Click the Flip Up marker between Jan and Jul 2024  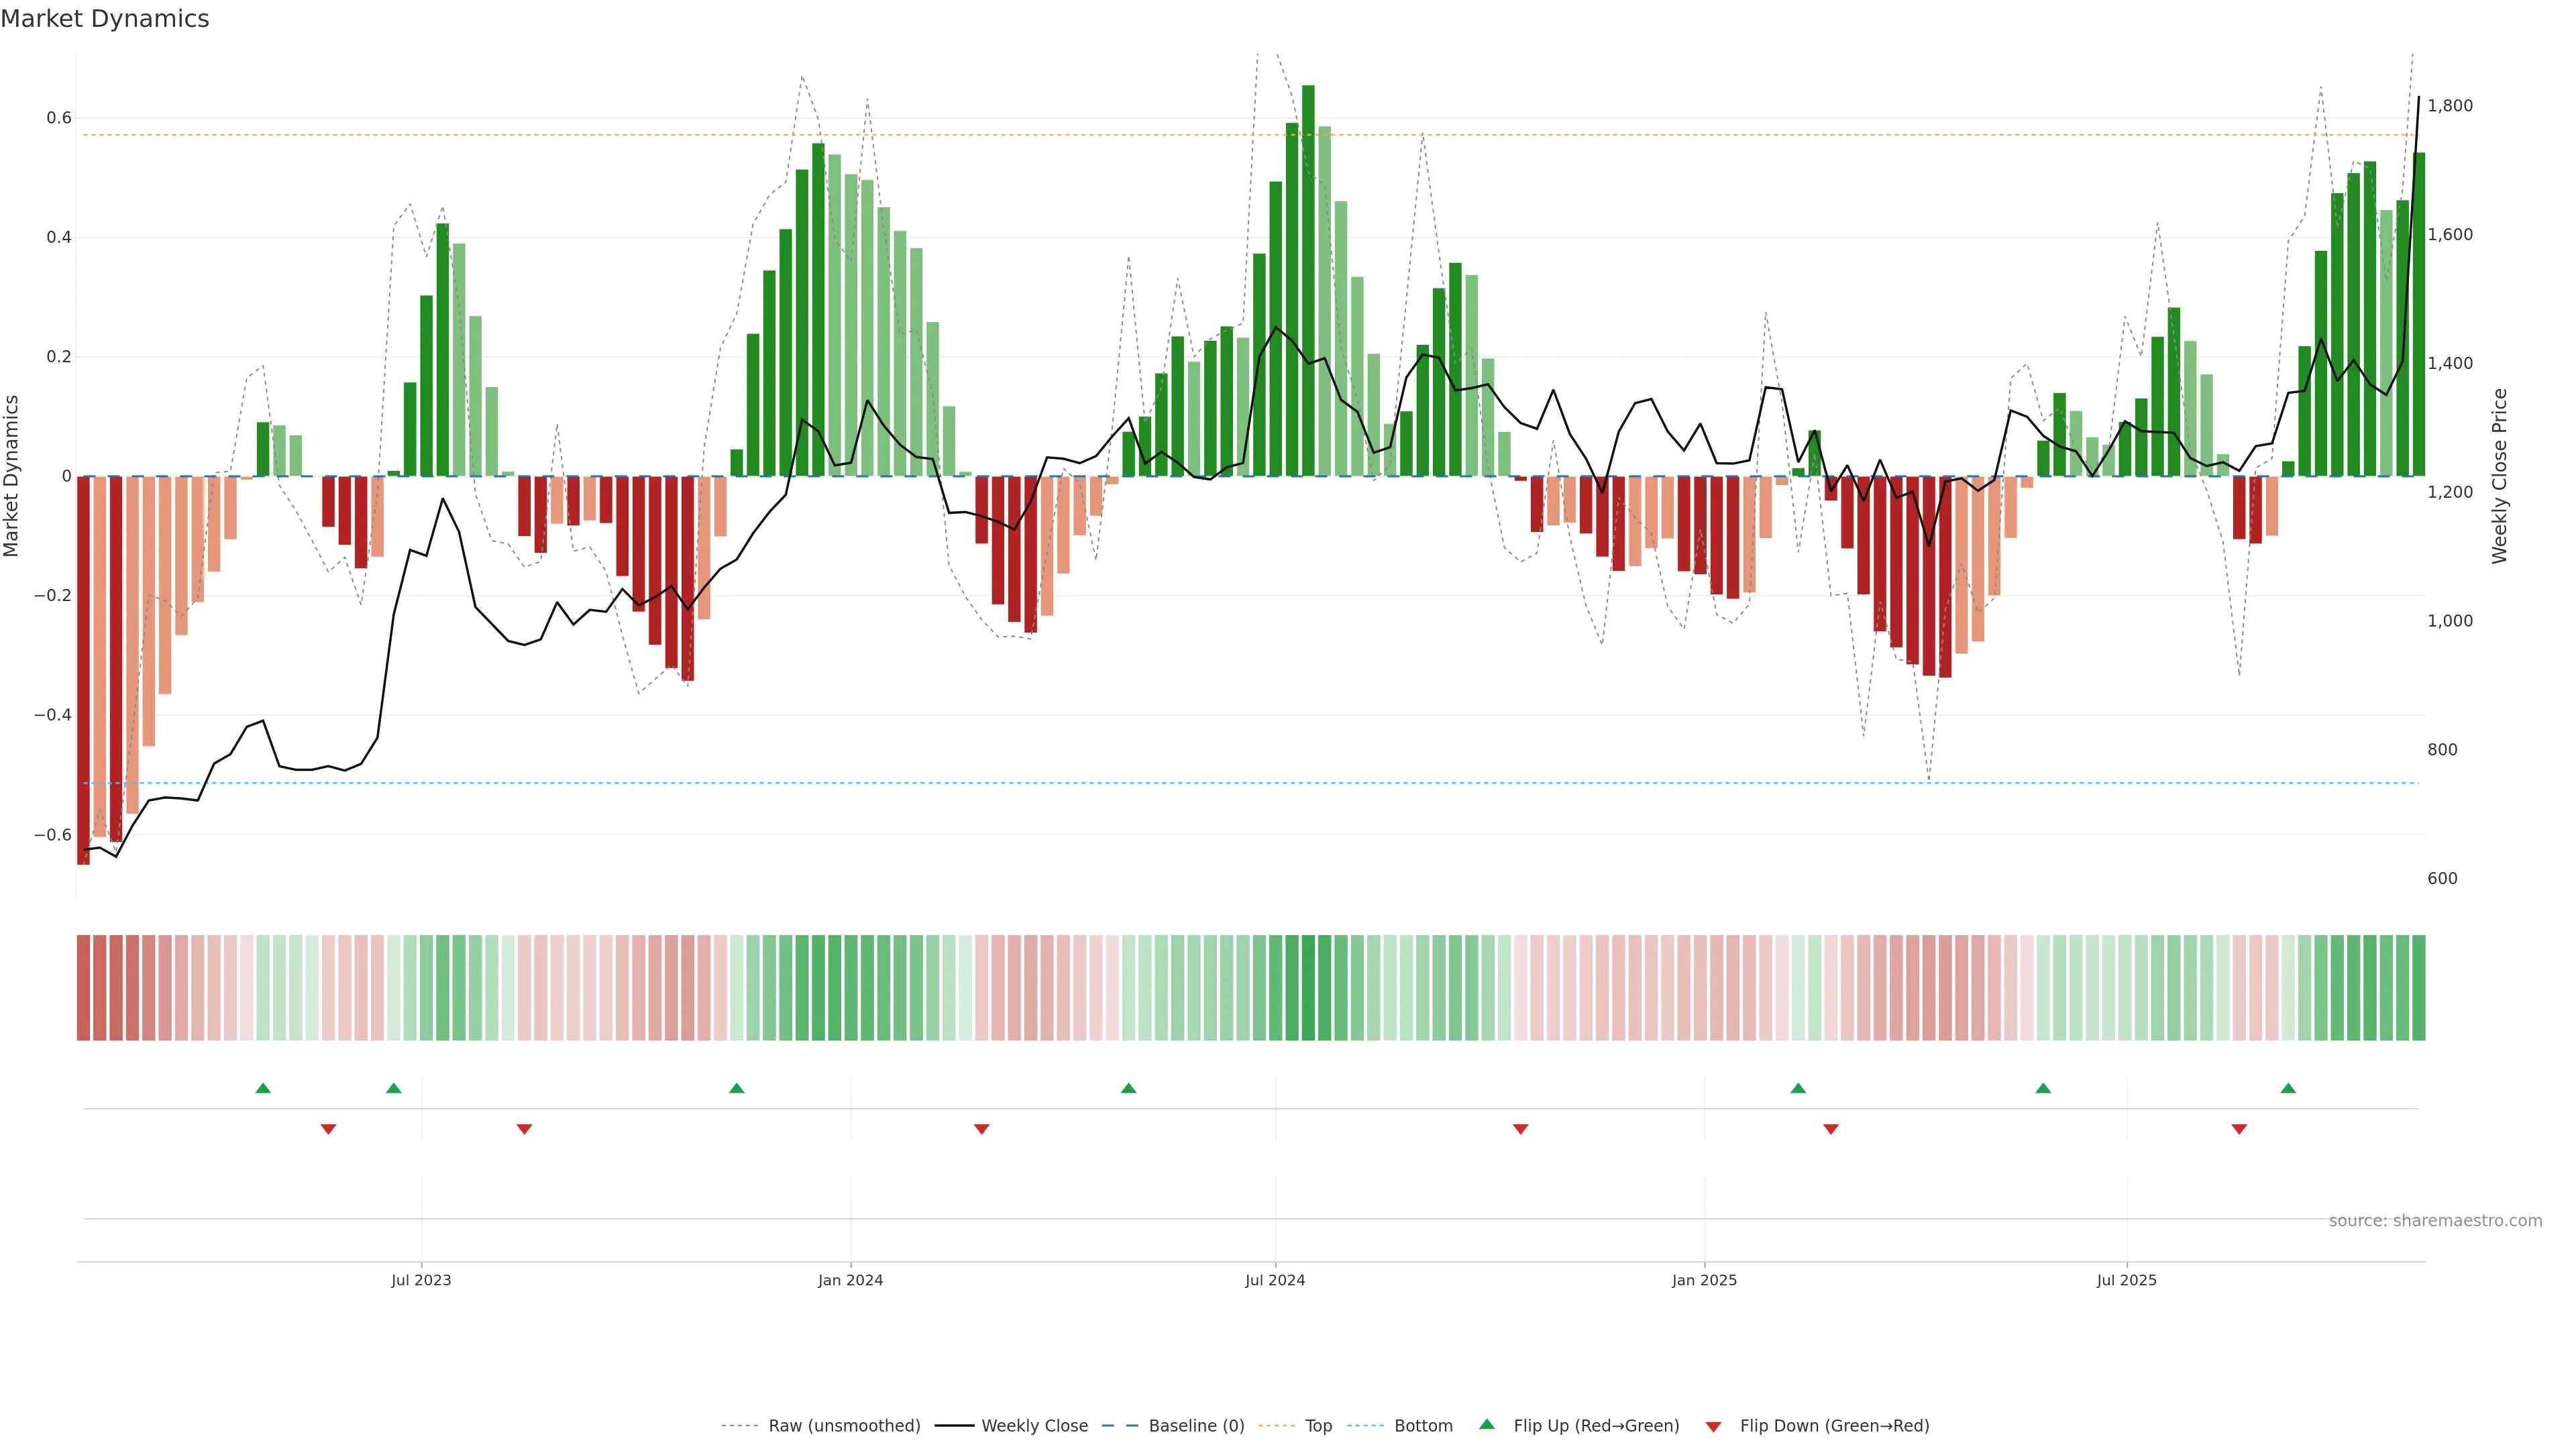[1128, 1088]
